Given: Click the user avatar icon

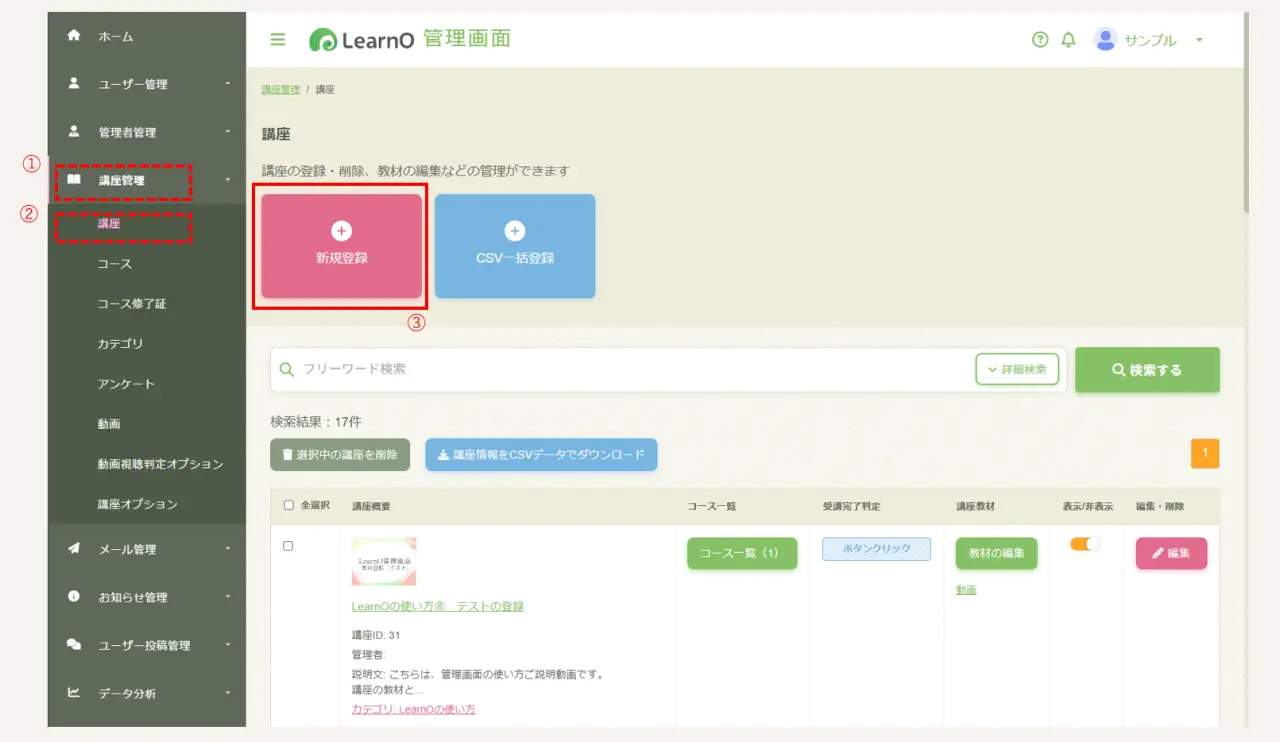Looking at the screenshot, I should tap(1105, 40).
